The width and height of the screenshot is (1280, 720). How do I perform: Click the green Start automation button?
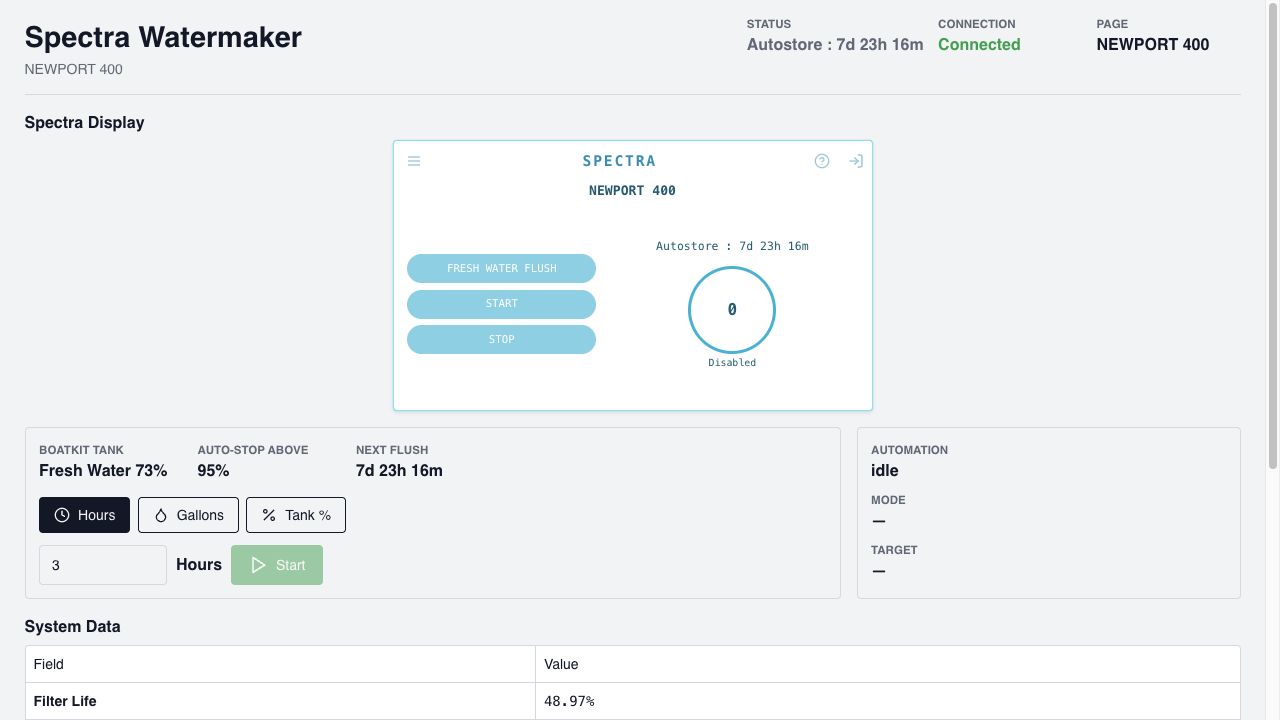pyautogui.click(x=277, y=565)
